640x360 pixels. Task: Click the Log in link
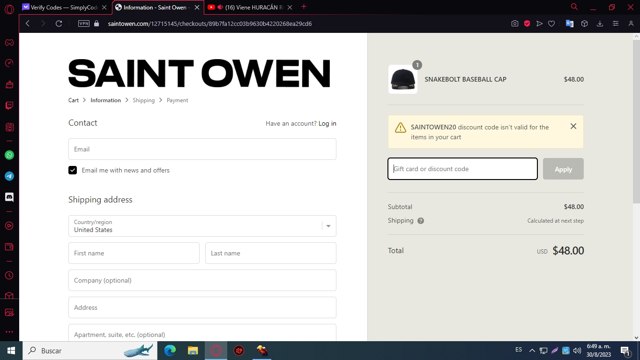[x=327, y=123]
